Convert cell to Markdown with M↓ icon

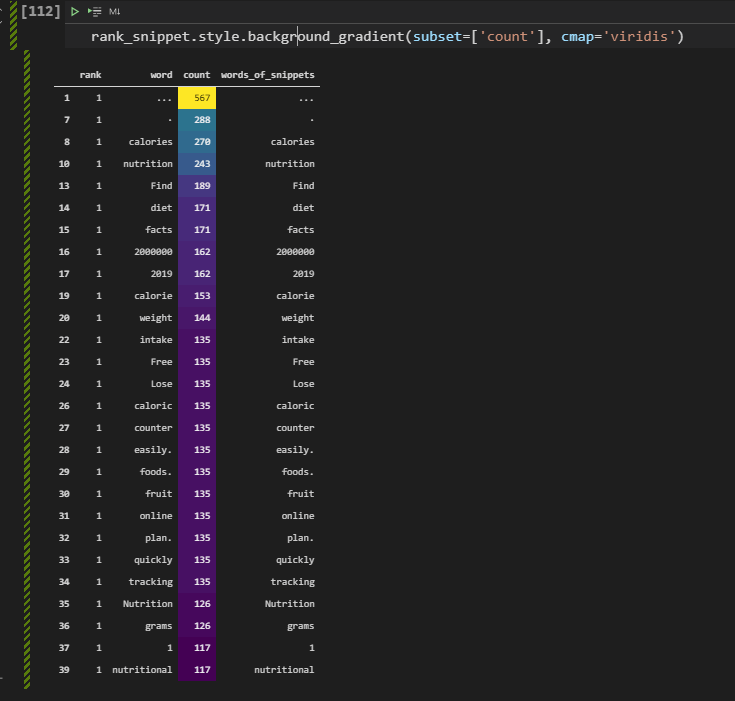[x=114, y=11]
